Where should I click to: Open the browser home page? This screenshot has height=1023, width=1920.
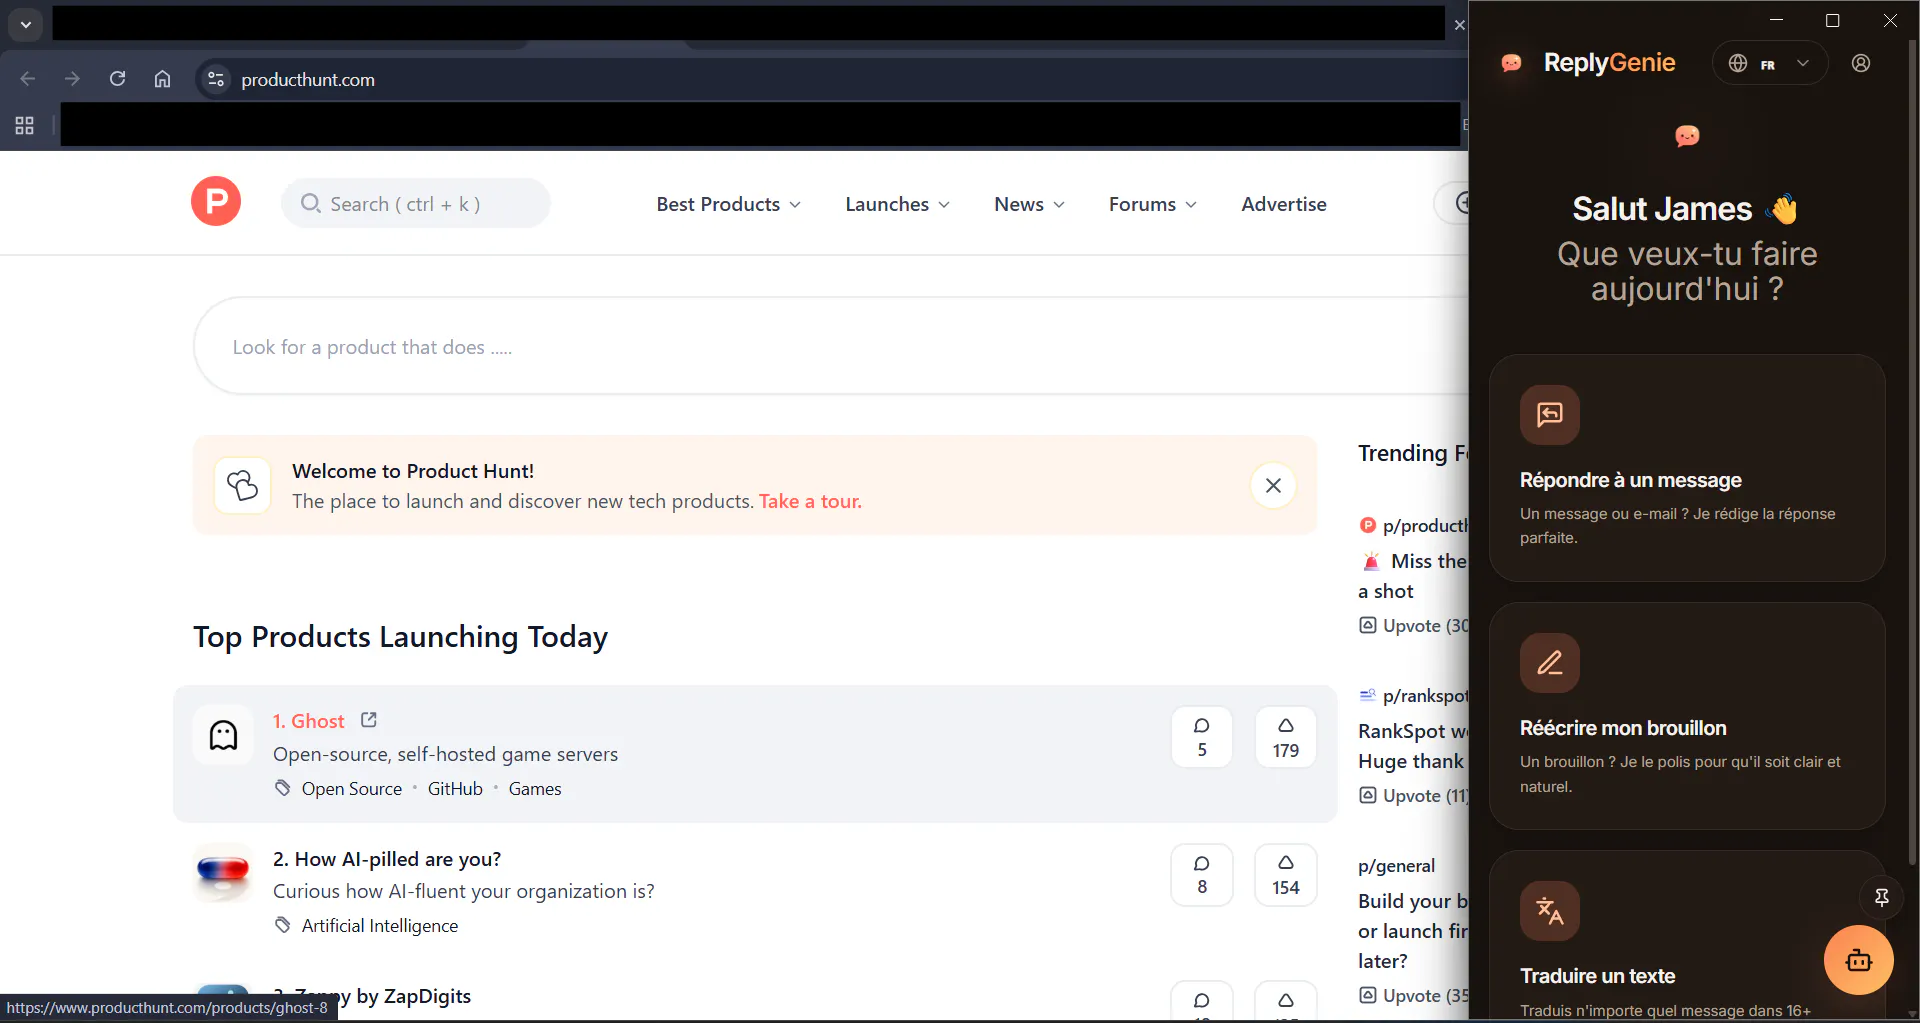click(x=162, y=79)
